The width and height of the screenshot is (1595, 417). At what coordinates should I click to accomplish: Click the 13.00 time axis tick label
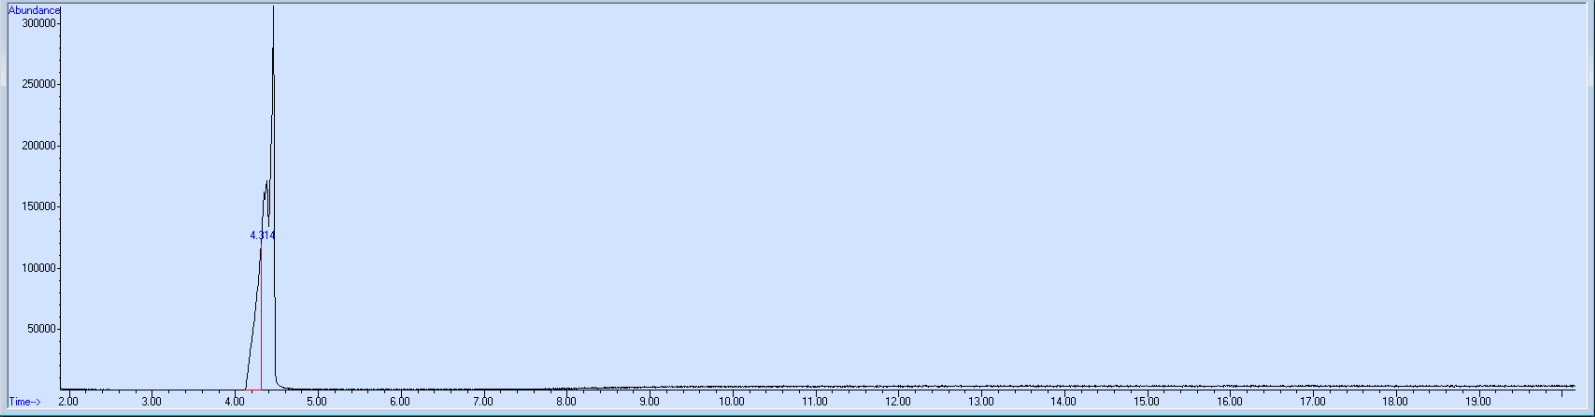980,402
